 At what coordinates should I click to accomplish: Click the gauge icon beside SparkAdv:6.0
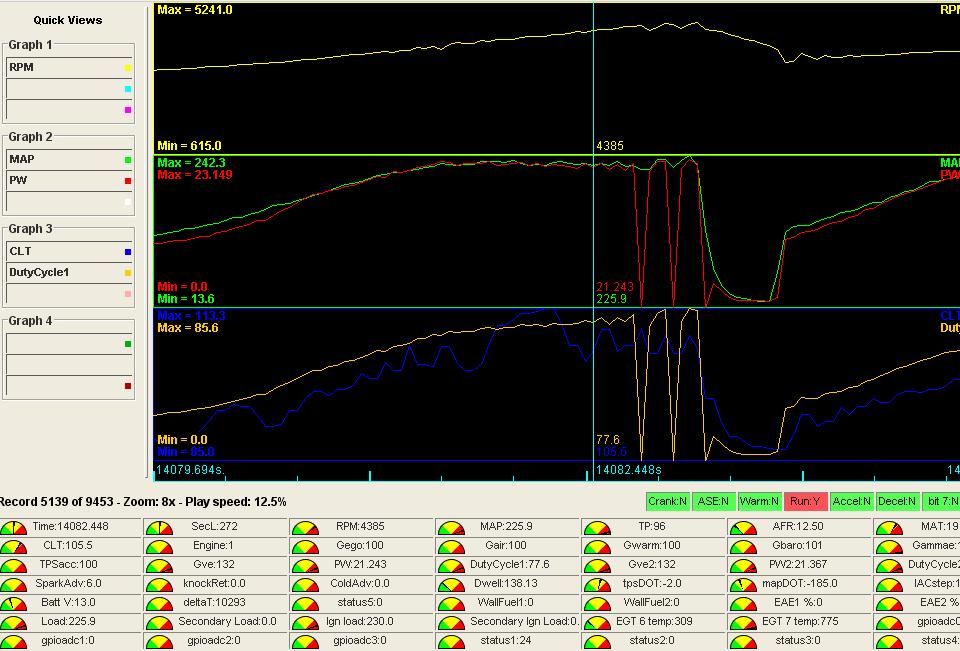pyautogui.click(x=13, y=584)
